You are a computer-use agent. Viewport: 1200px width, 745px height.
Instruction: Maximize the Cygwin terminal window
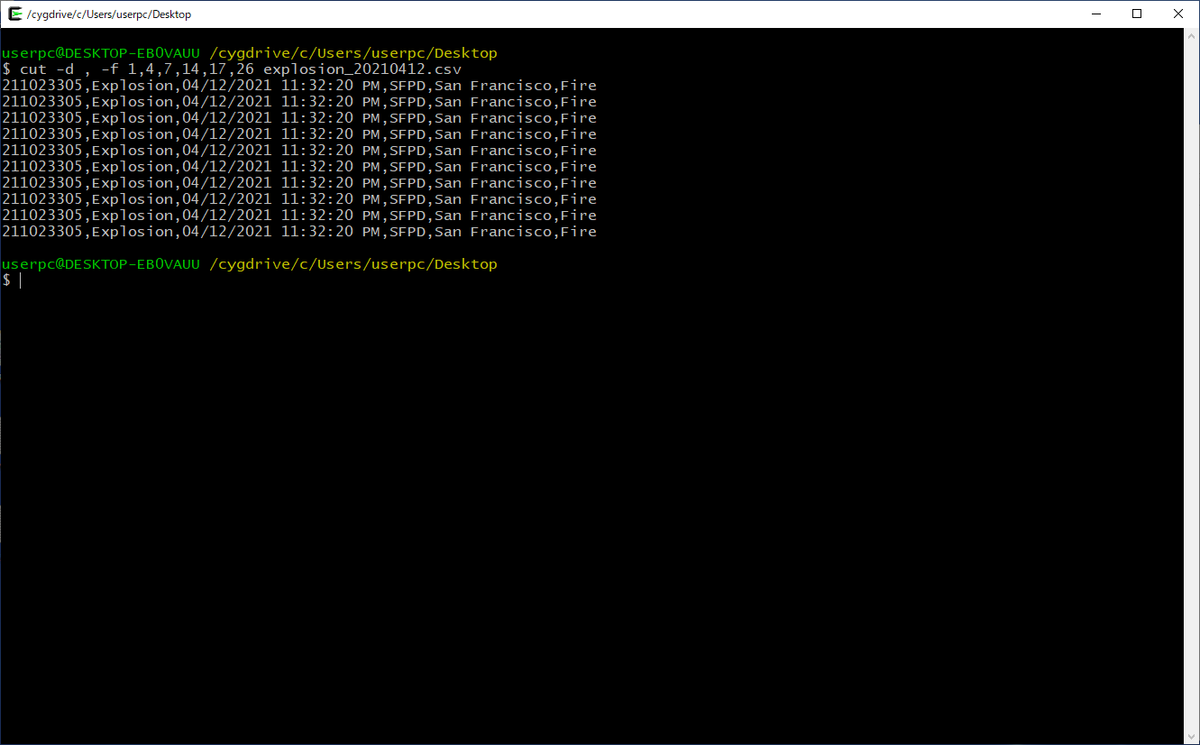(x=1137, y=14)
